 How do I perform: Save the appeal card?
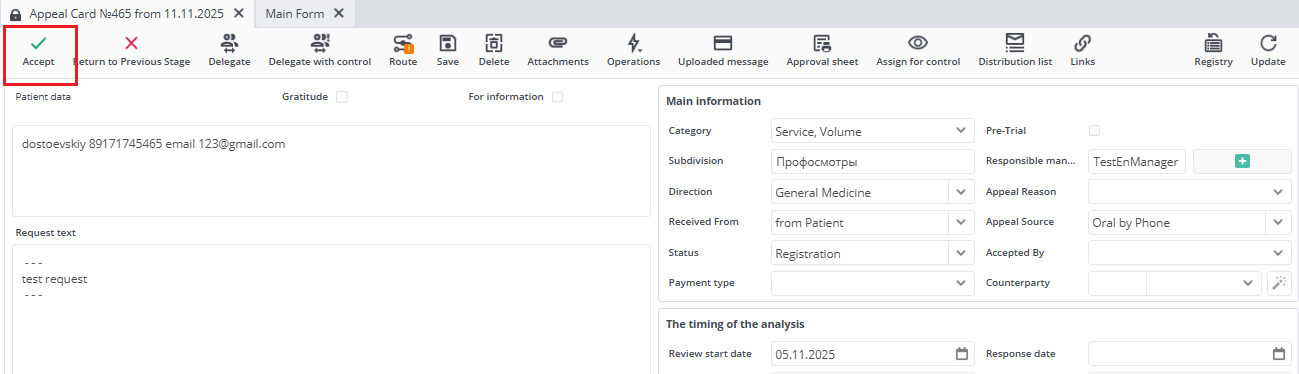pyautogui.click(x=448, y=43)
